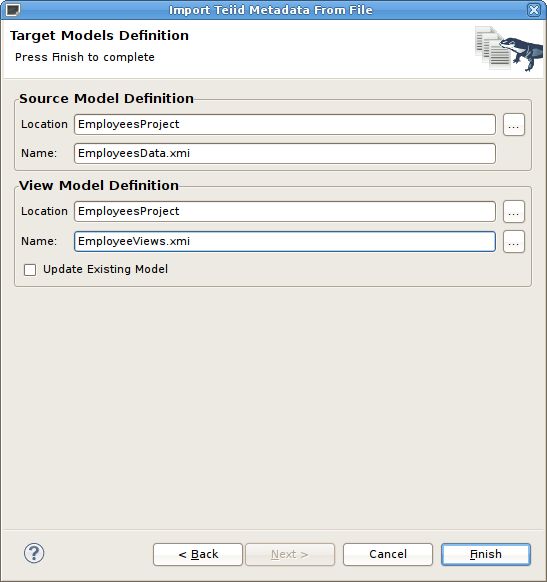
Task: Browse for View Model Location
Action: tap(514, 212)
